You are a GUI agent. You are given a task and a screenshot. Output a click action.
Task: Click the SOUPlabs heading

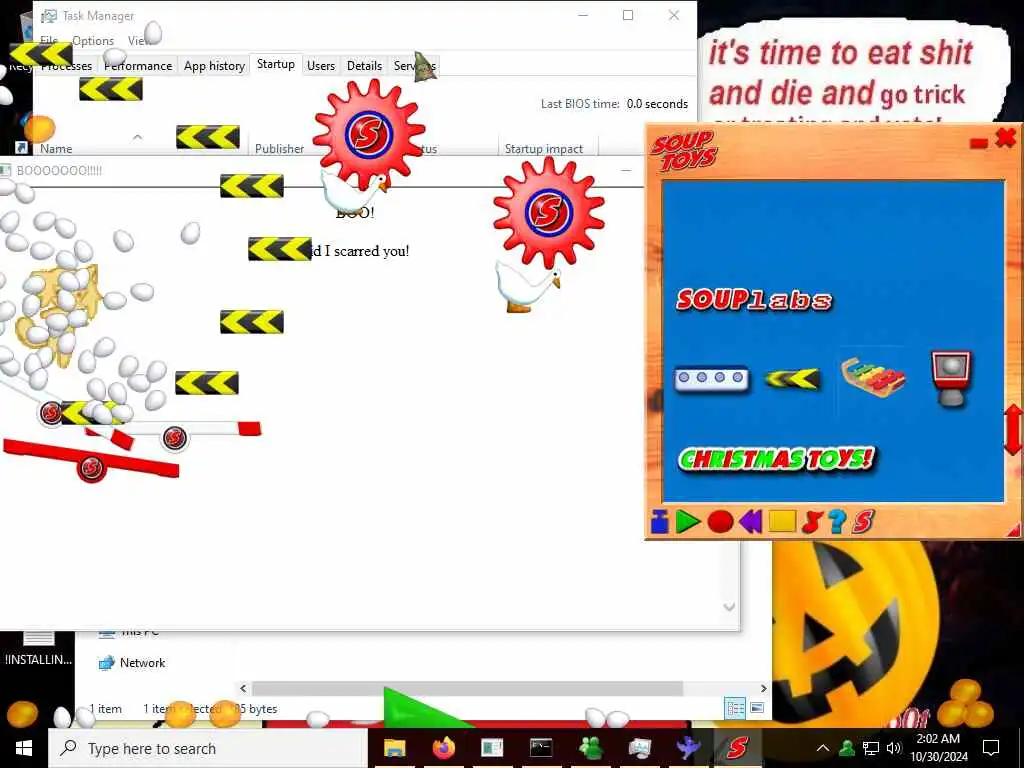[754, 300]
